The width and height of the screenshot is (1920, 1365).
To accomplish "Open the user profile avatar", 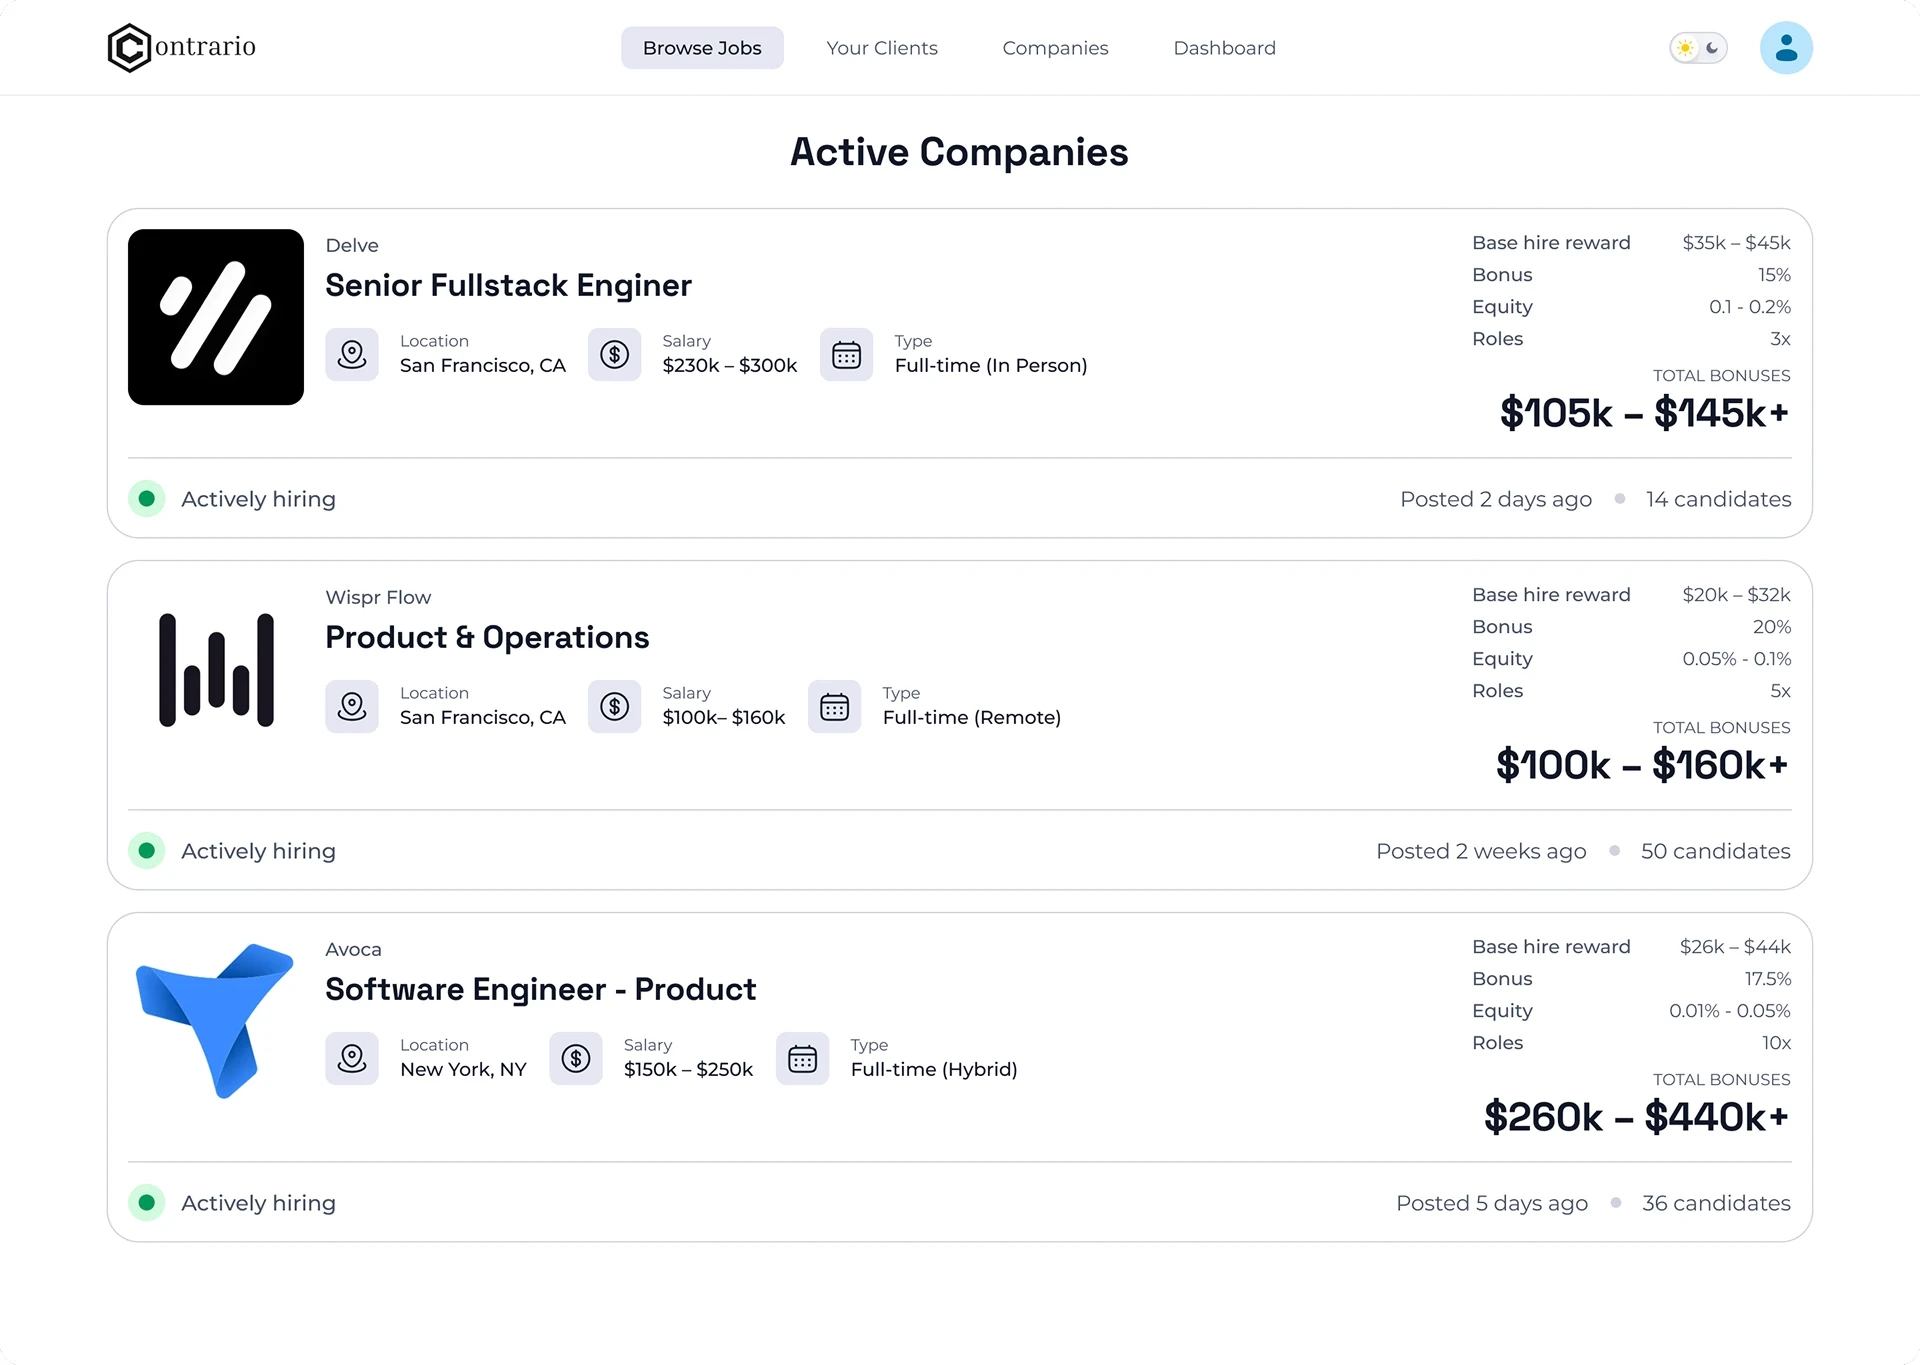I will (1785, 48).
